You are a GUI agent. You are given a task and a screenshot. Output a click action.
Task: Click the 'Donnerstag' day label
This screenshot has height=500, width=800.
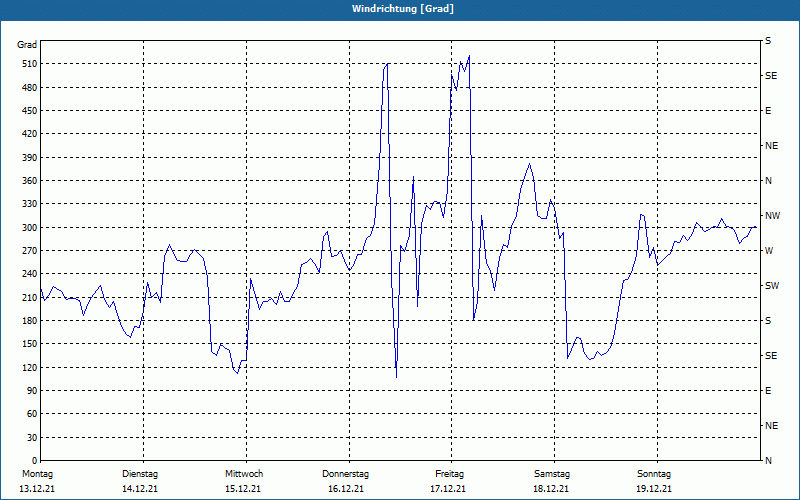pyautogui.click(x=345, y=474)
